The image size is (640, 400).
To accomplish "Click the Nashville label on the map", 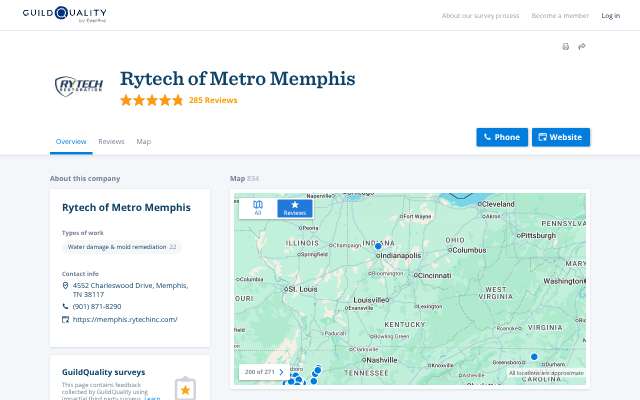I will pos(380,360).
